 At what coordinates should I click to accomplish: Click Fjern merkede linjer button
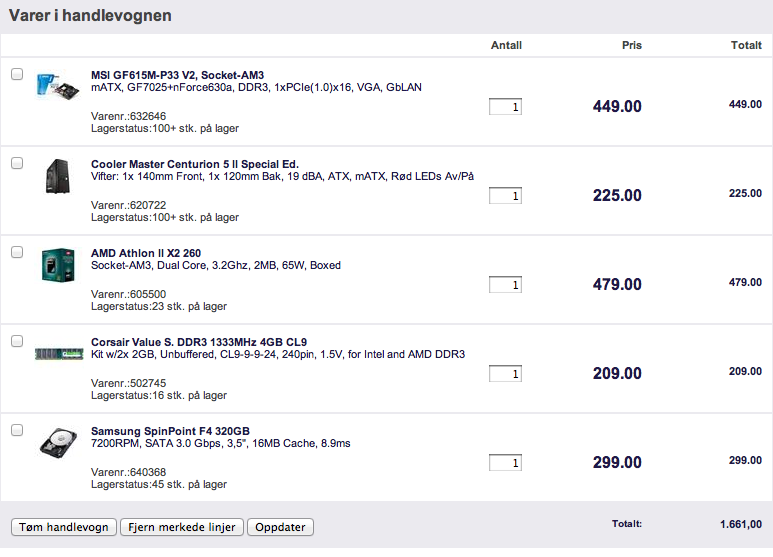[x=181, y=527]
